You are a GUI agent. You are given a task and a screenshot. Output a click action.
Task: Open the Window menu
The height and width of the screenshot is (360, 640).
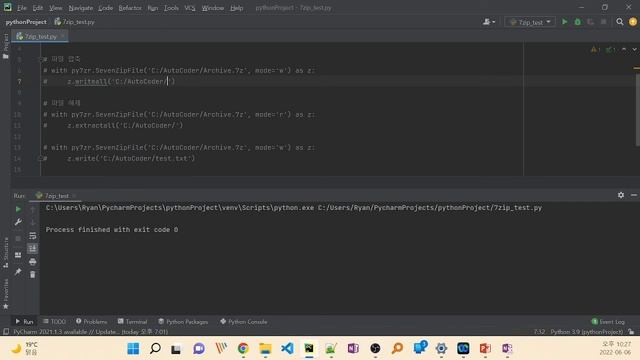[x=213, y=8]
